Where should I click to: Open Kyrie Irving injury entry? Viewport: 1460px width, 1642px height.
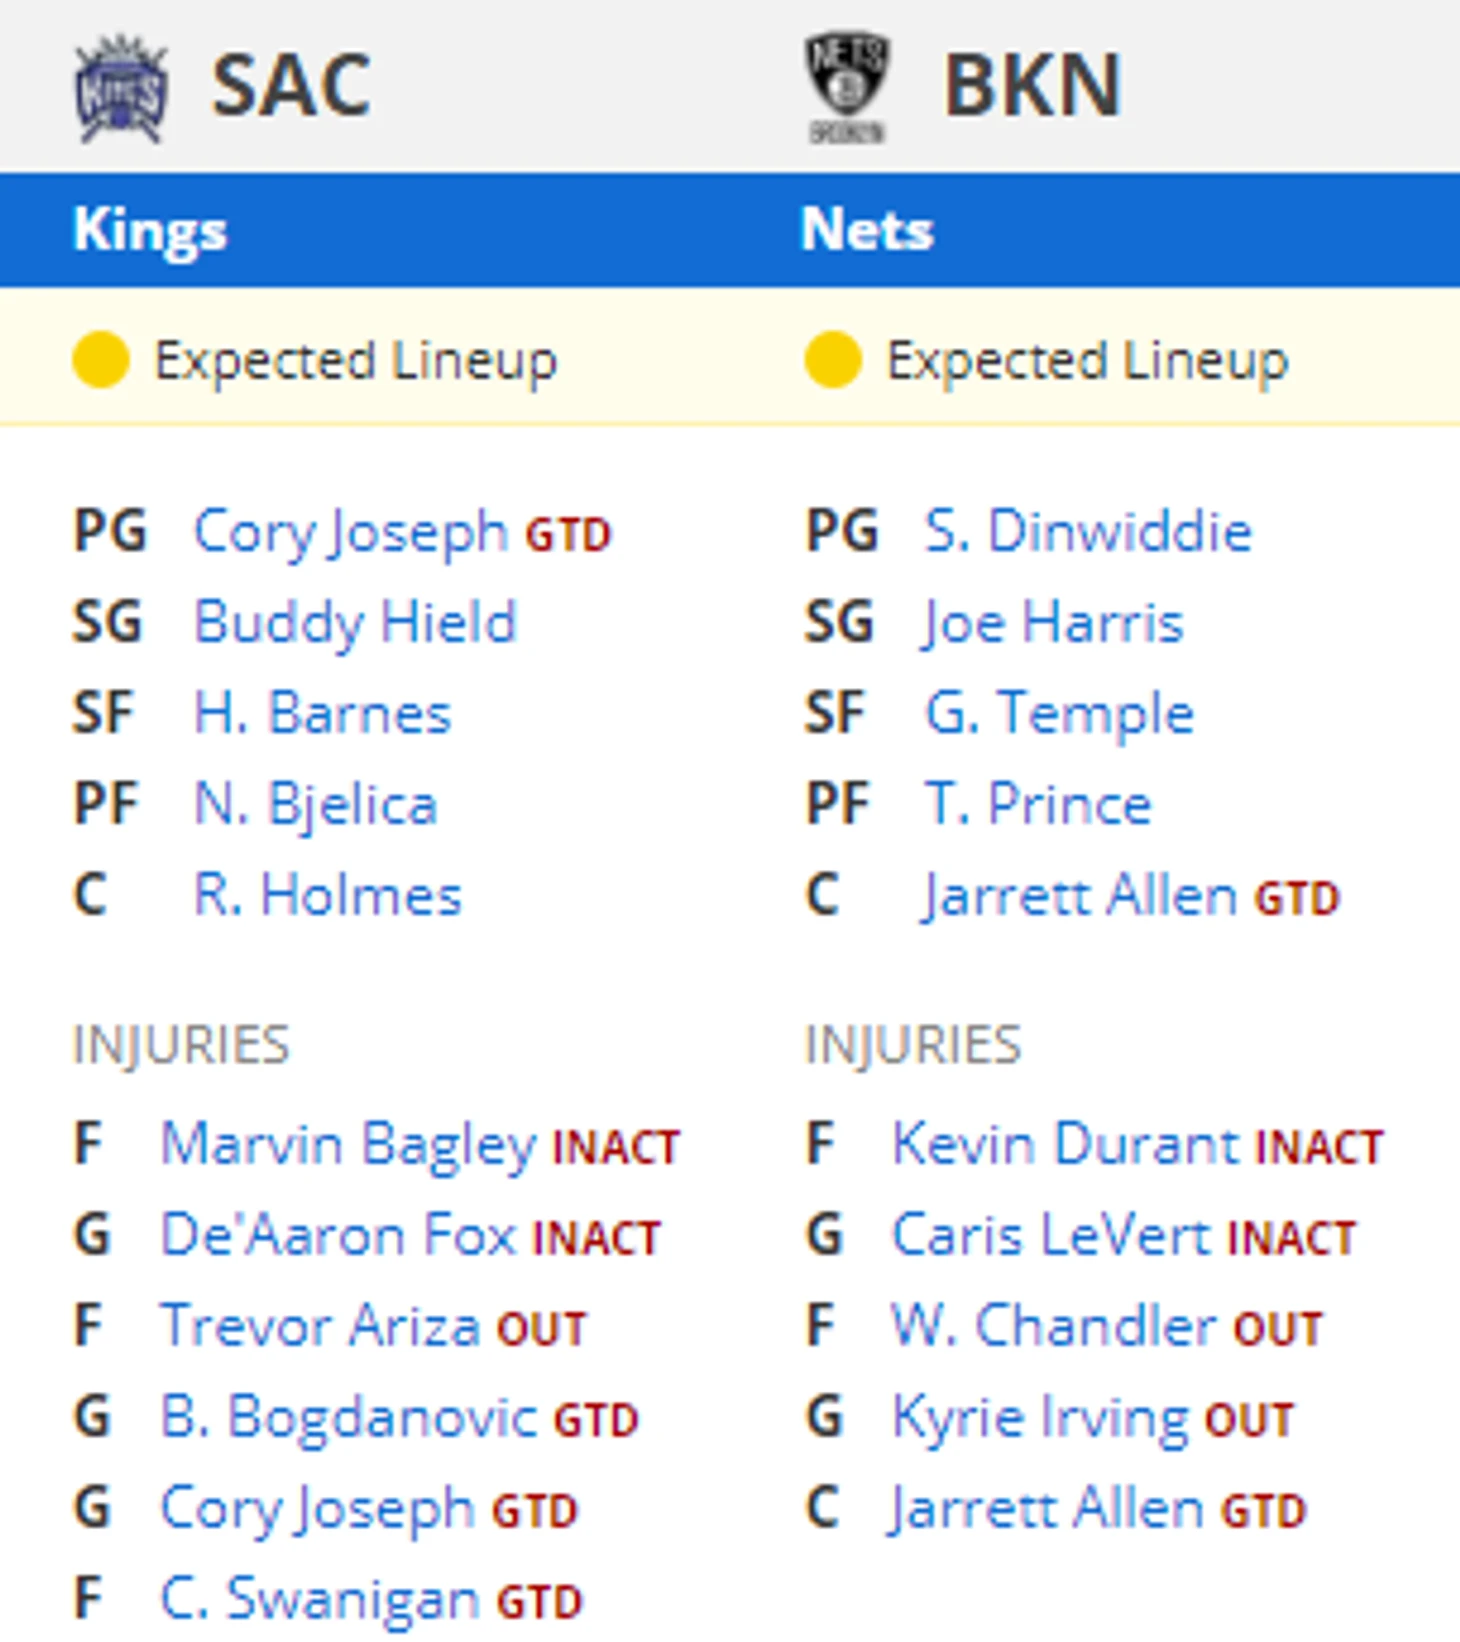1040,1418
